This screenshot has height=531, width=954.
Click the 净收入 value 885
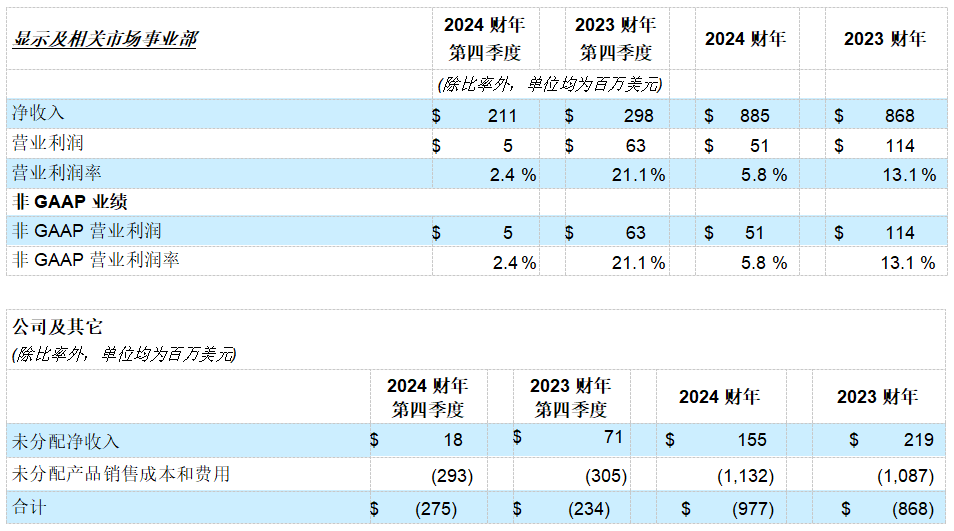pyautogui.click(x=754, y=115)
